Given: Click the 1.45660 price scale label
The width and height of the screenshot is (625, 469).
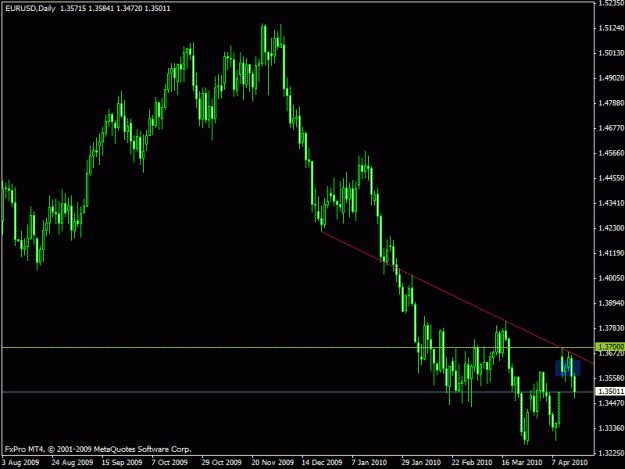Looking at the screenshot, I should (x=611, y=153).
